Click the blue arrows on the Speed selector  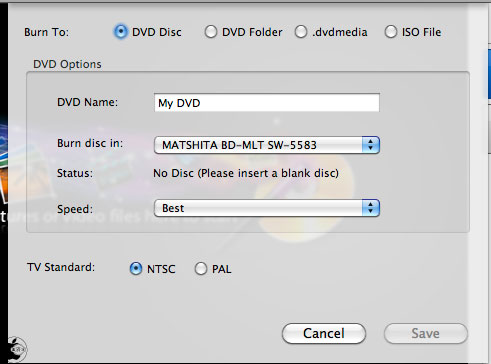point(371,208)
